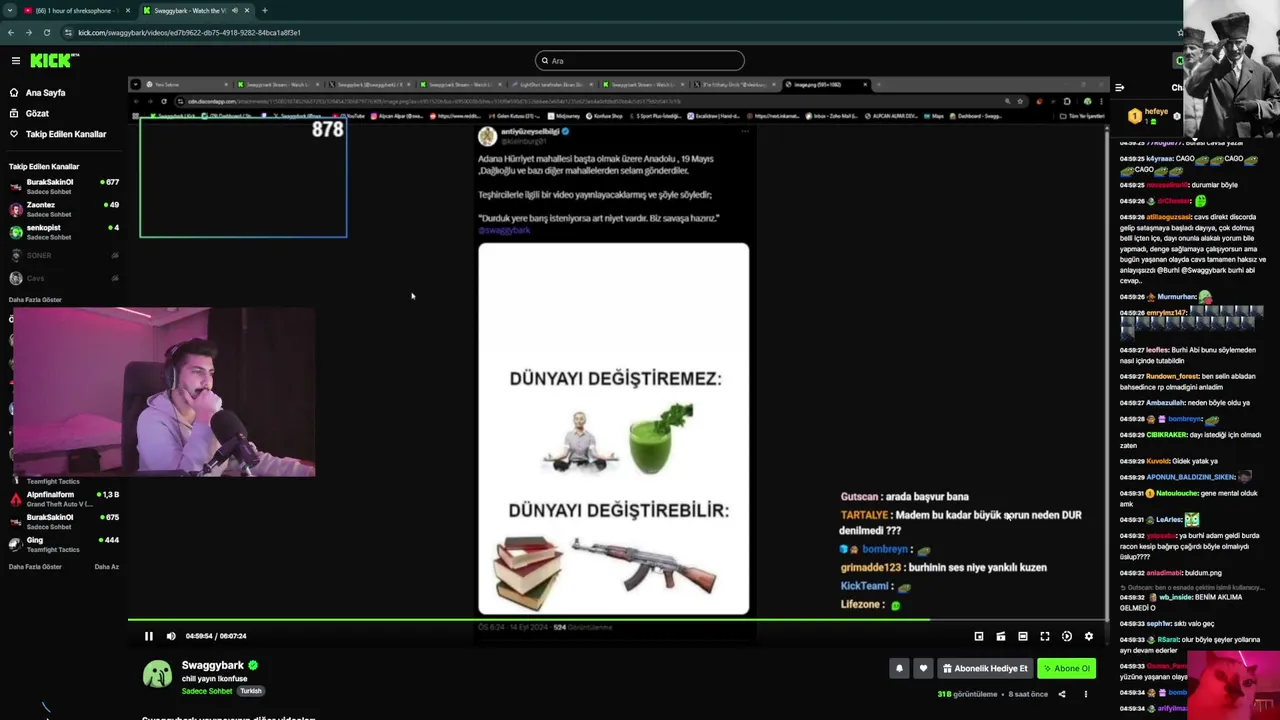Click the Turkish language tag

(250, 691)
